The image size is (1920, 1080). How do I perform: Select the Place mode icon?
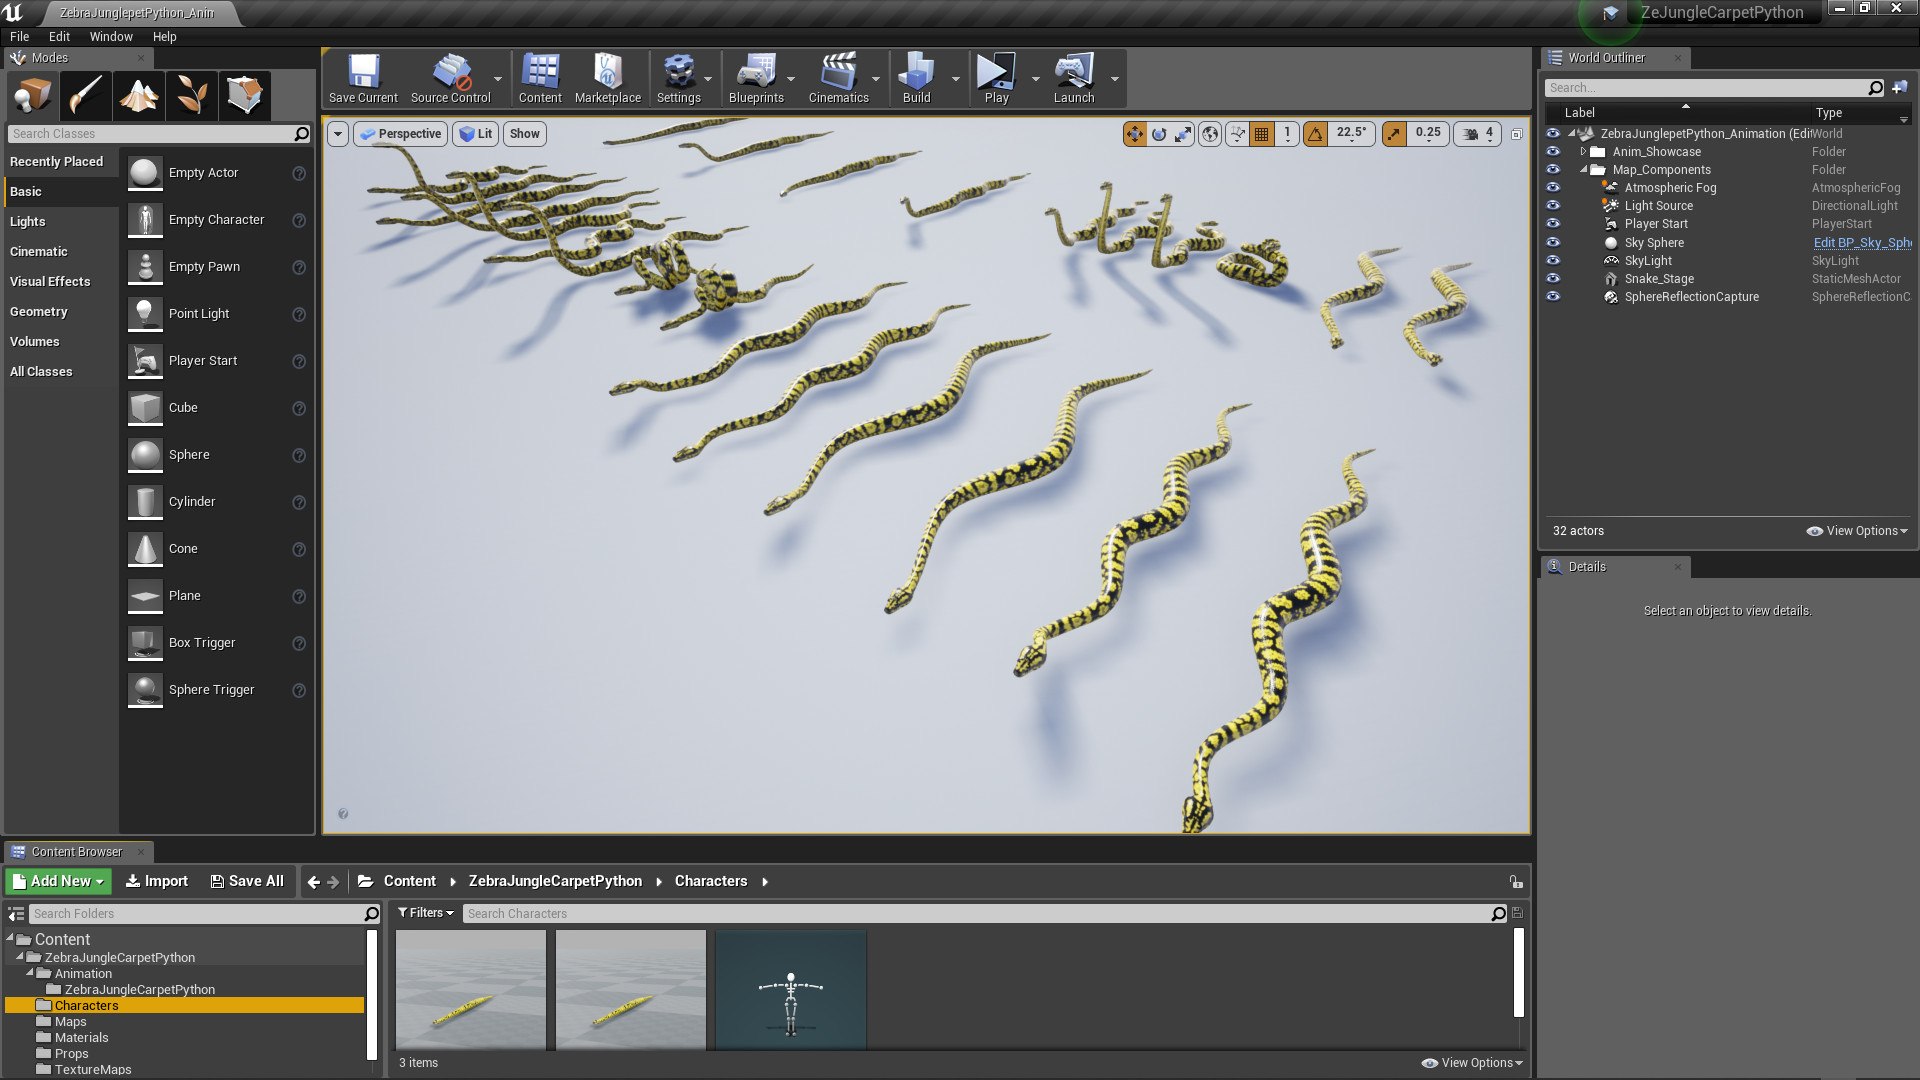point(33,95)
